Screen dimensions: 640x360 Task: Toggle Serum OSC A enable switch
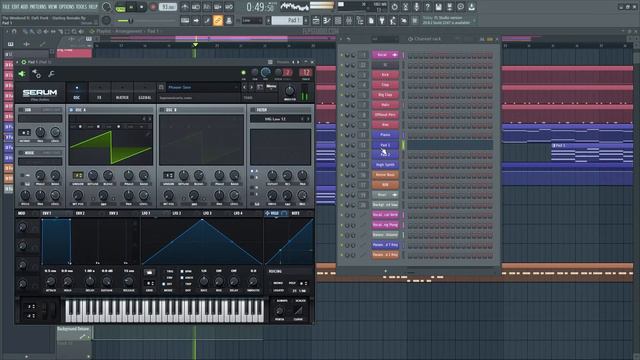click(71, 110)
